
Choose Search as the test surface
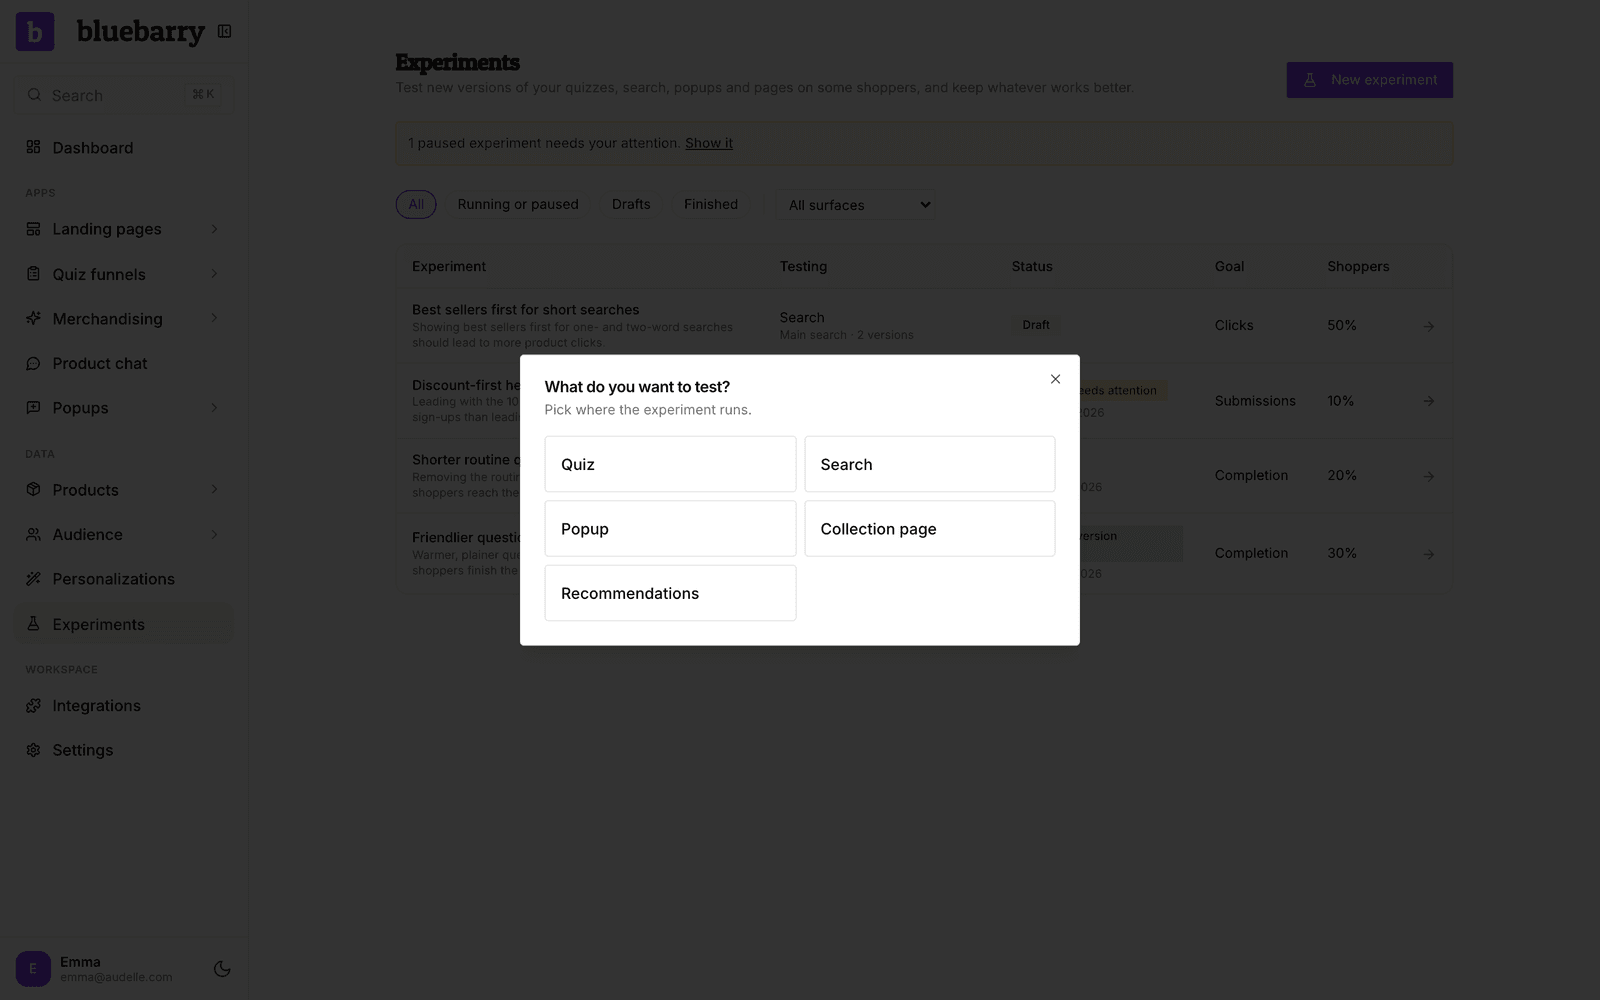pyautogui.click(x=930, y=464)
